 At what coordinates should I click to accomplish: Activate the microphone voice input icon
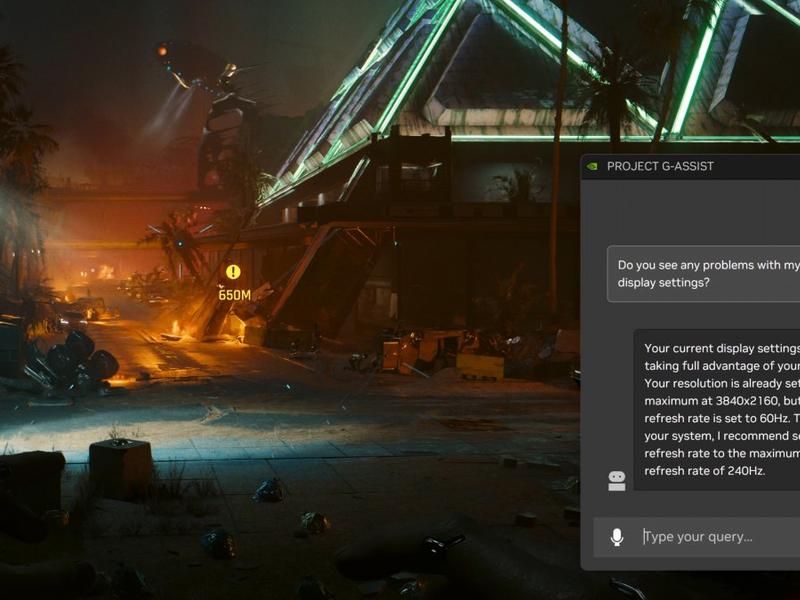(617, 537)
